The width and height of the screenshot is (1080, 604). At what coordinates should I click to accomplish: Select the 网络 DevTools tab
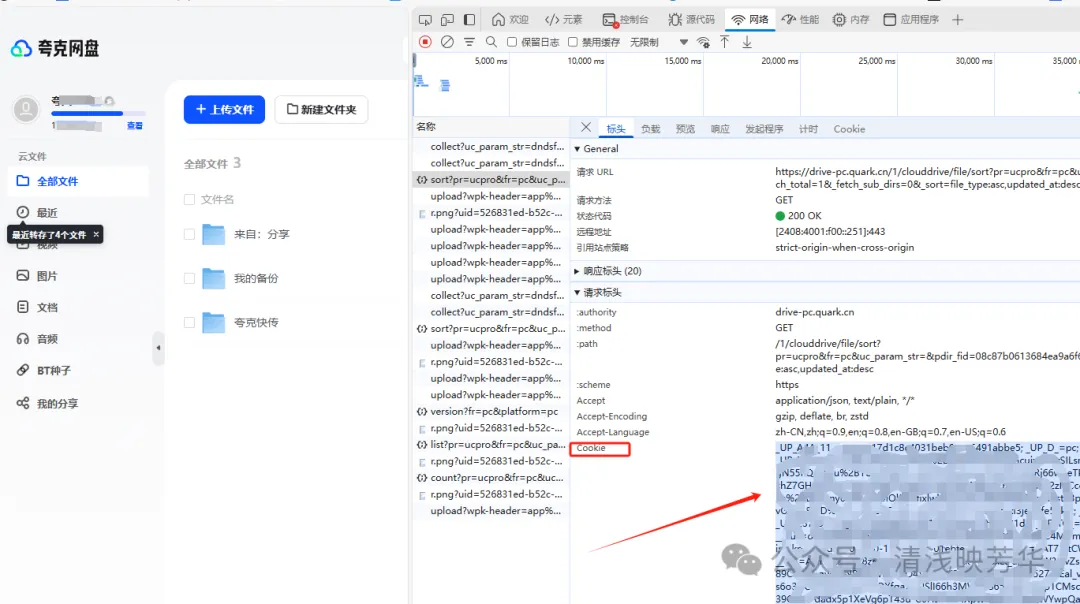[750, 20]
